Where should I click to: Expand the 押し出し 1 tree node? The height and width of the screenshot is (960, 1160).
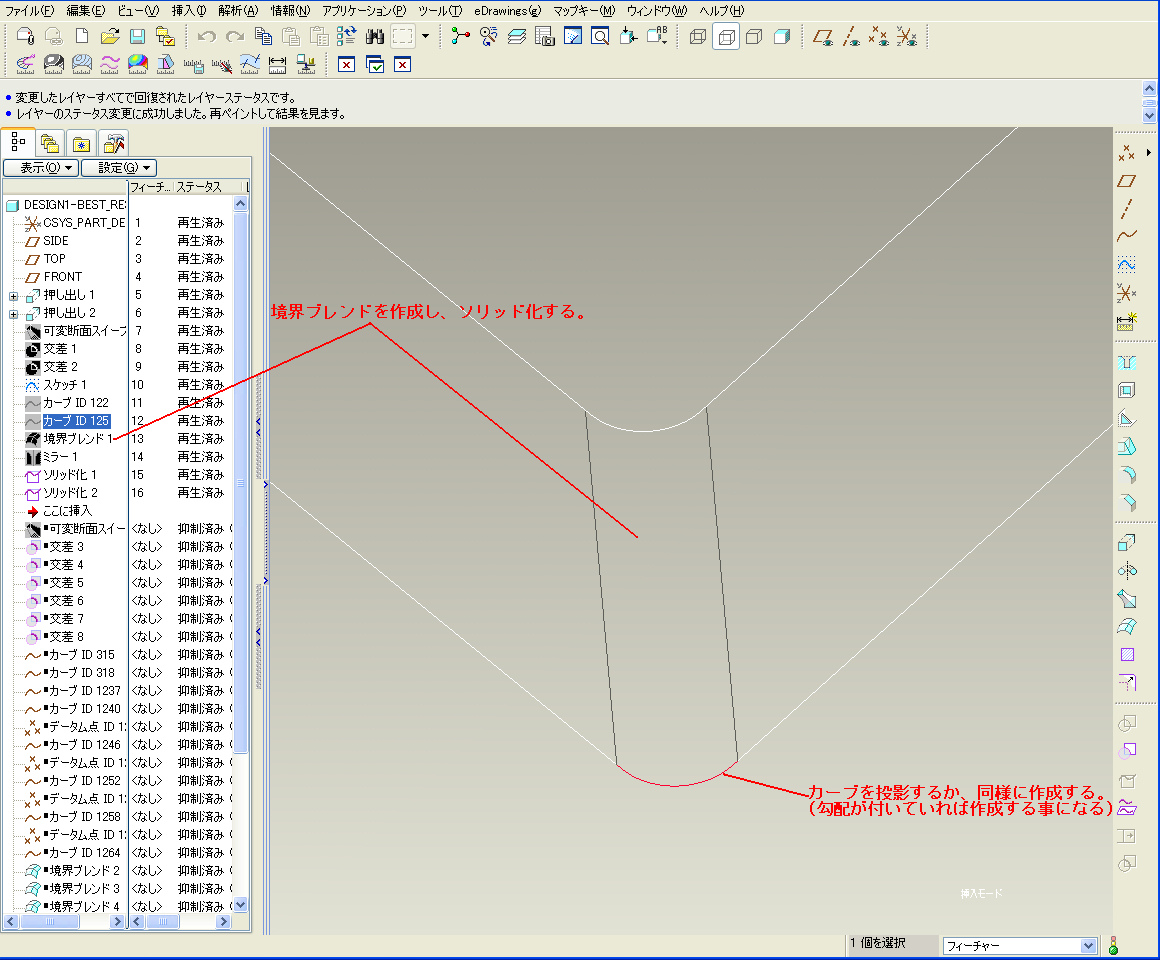pyautogui.click(x=13, y=295)
